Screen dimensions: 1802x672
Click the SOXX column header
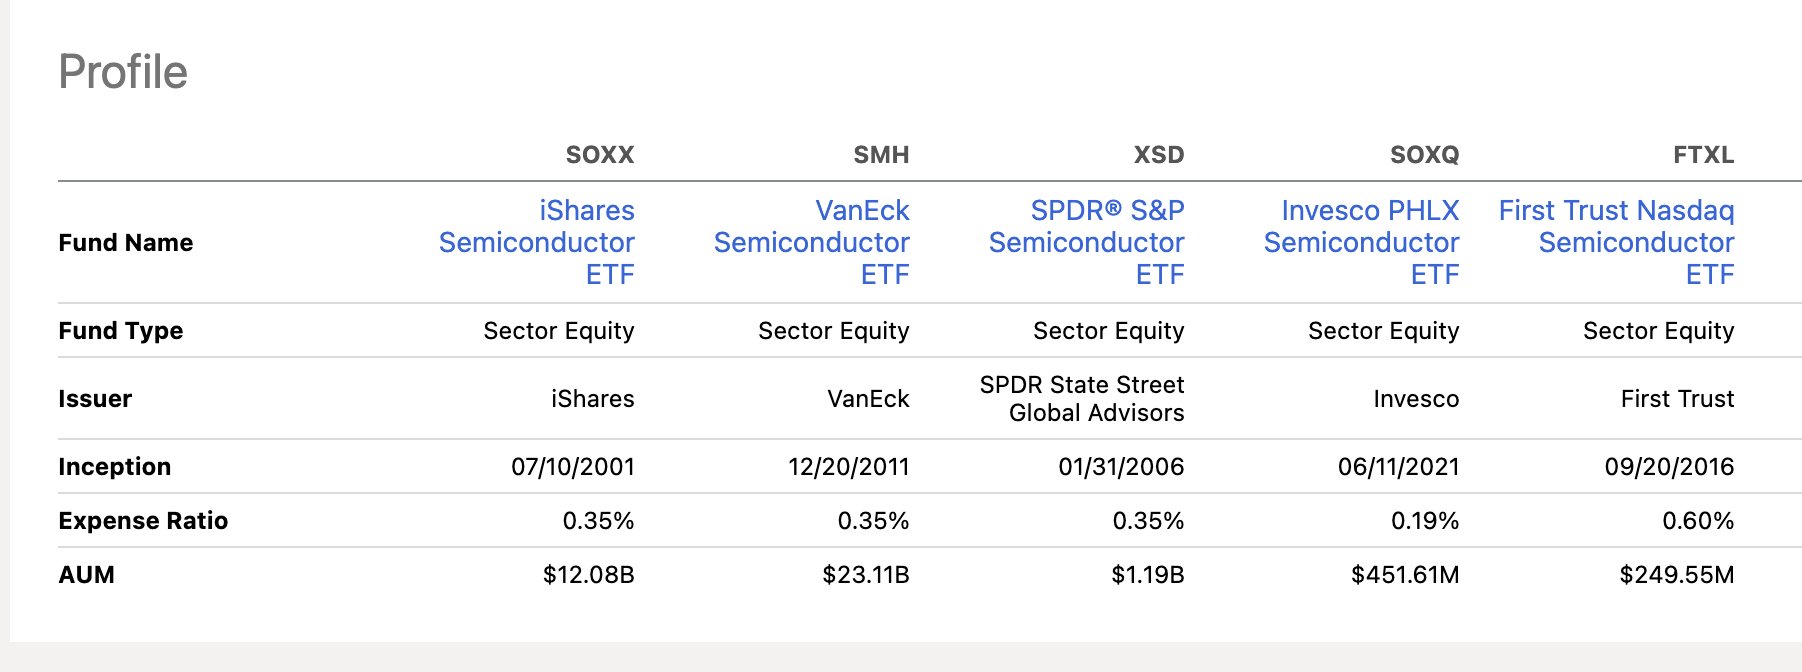[x=600, y=155]
